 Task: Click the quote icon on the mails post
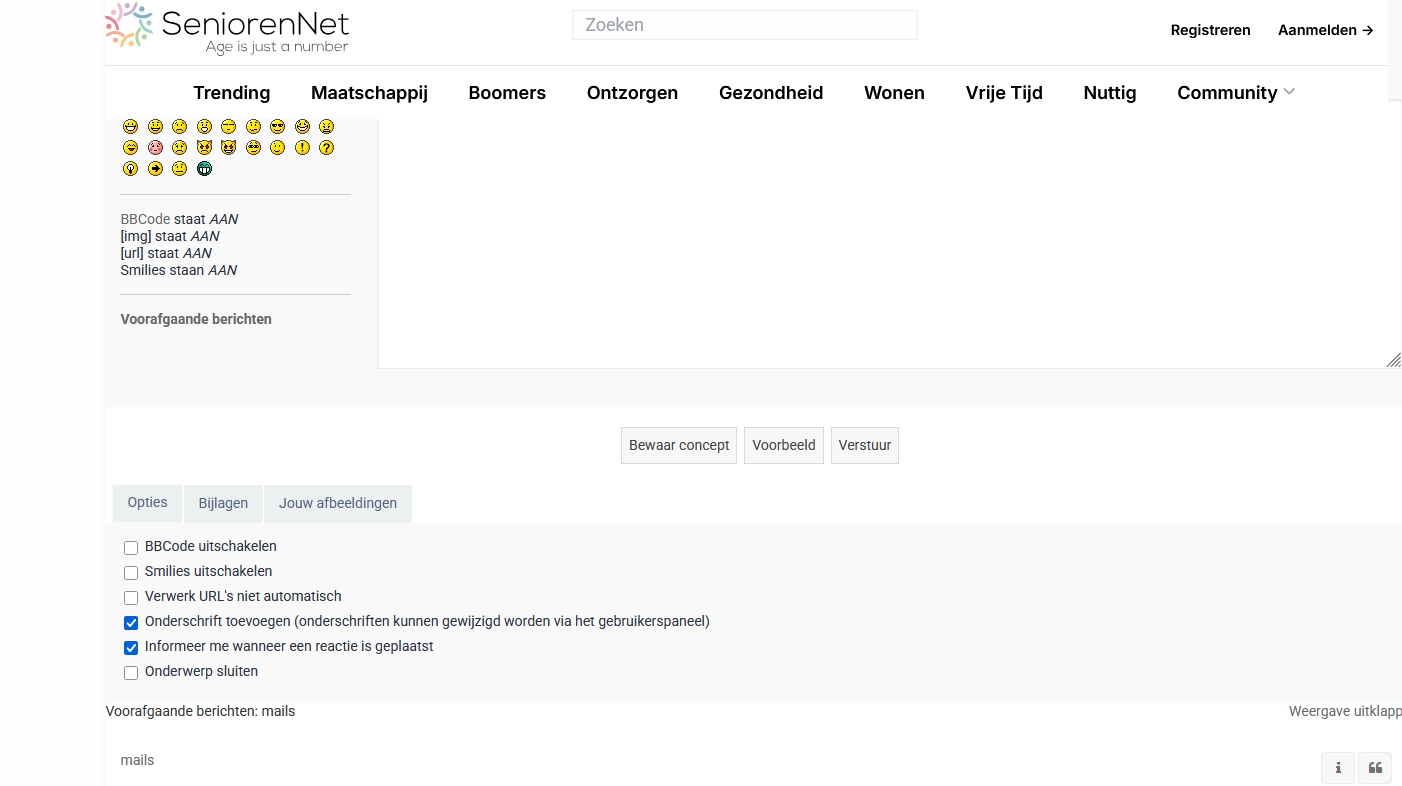pos(1375,768)
